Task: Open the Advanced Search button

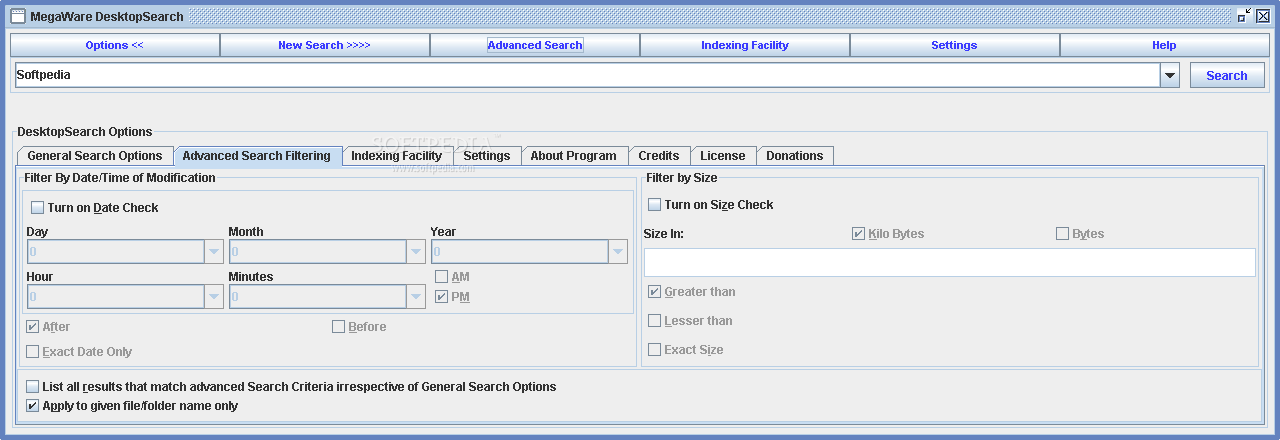Action: [x=535, y=45]
